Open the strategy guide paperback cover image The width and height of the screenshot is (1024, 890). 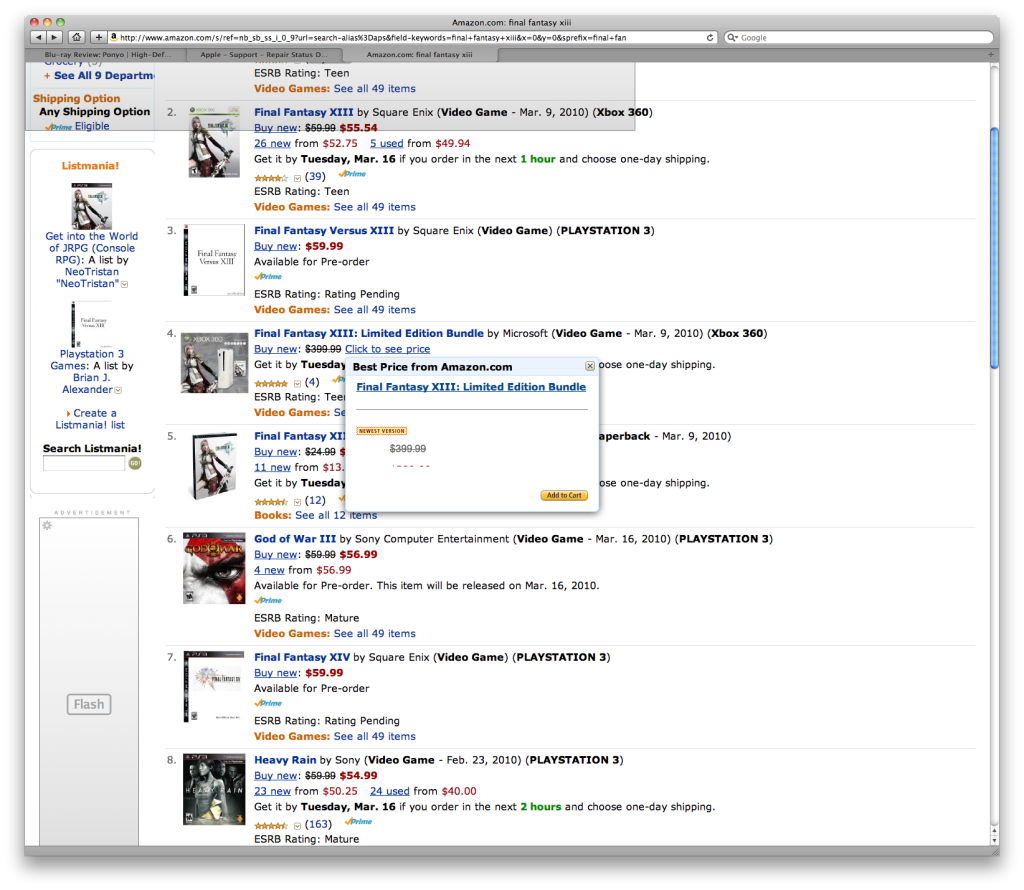[214, 466]
